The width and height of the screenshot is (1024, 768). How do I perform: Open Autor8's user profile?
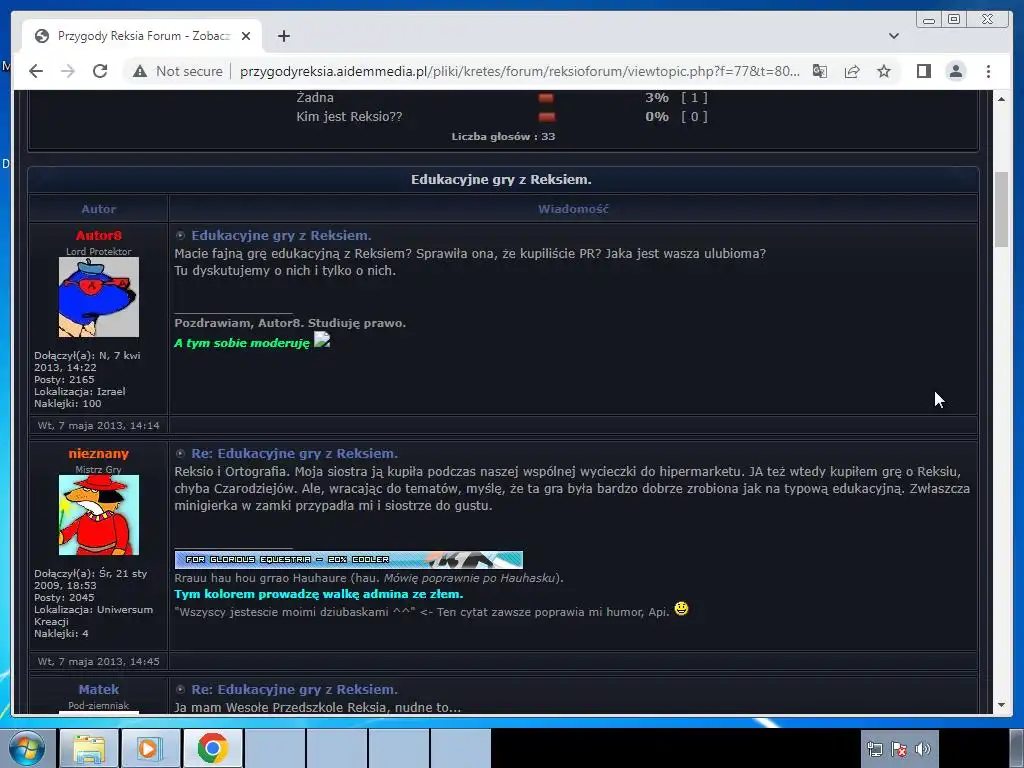99,235
